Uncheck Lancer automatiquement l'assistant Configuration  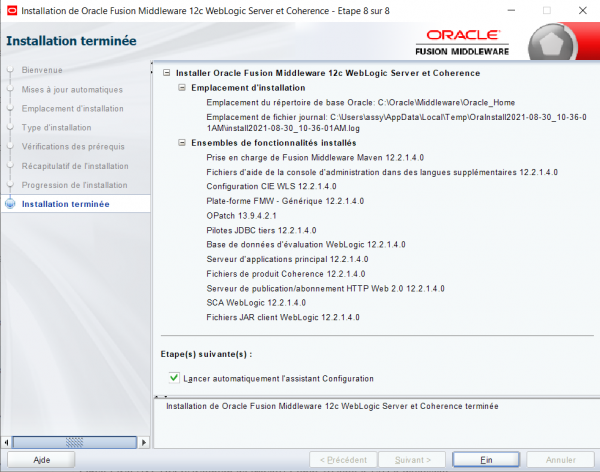[x=174, y=378]
